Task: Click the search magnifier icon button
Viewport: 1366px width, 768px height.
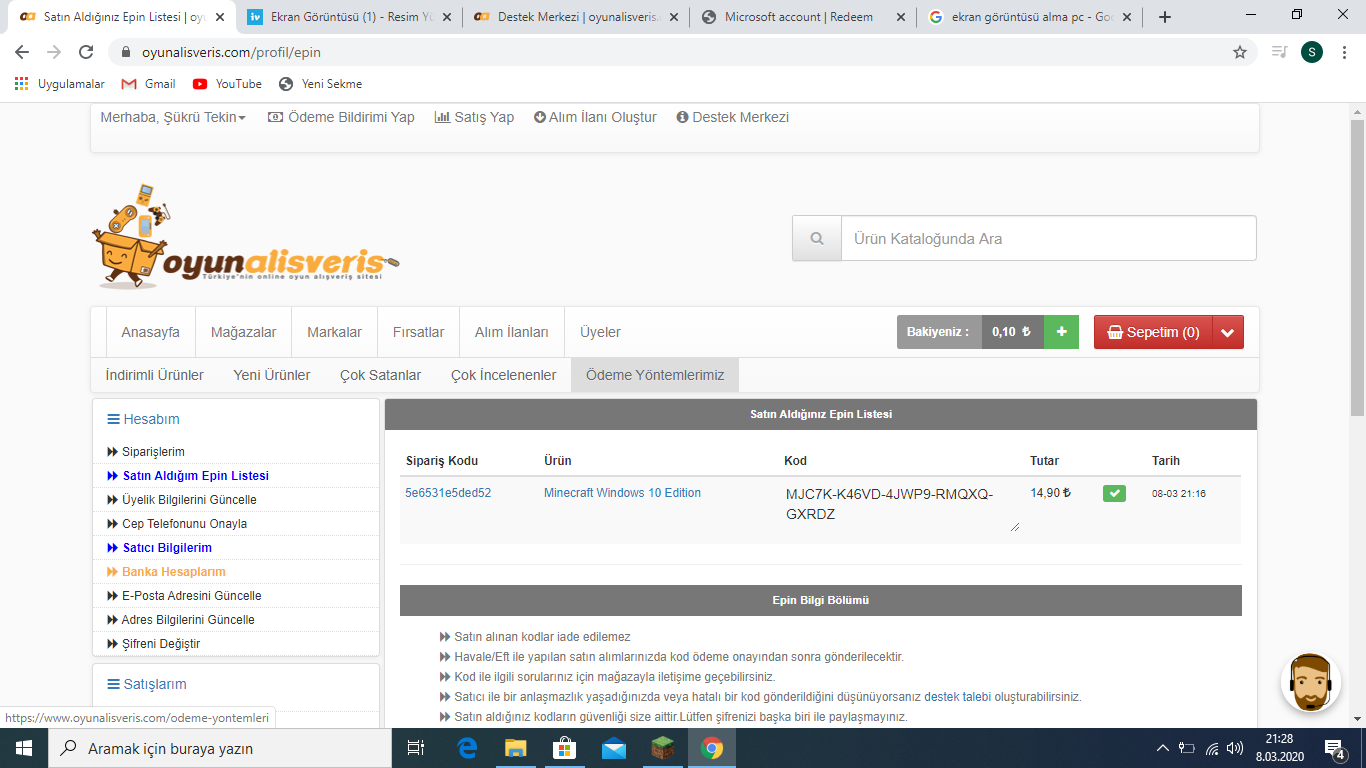Action: tap(817, 239)
